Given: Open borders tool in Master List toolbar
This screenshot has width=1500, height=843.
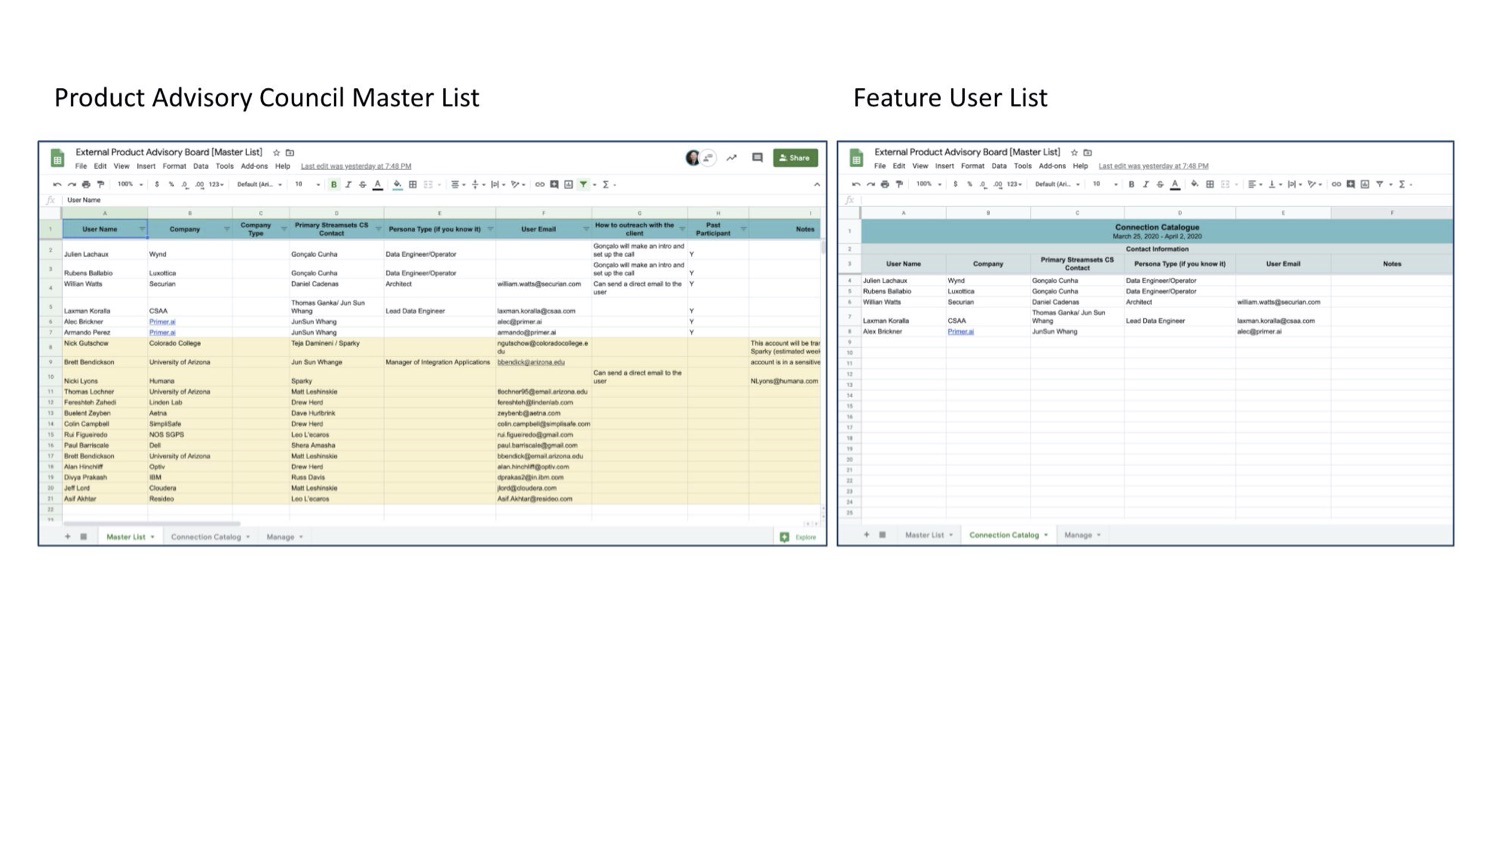Looking at the screenshot, I should pos(412,184).
